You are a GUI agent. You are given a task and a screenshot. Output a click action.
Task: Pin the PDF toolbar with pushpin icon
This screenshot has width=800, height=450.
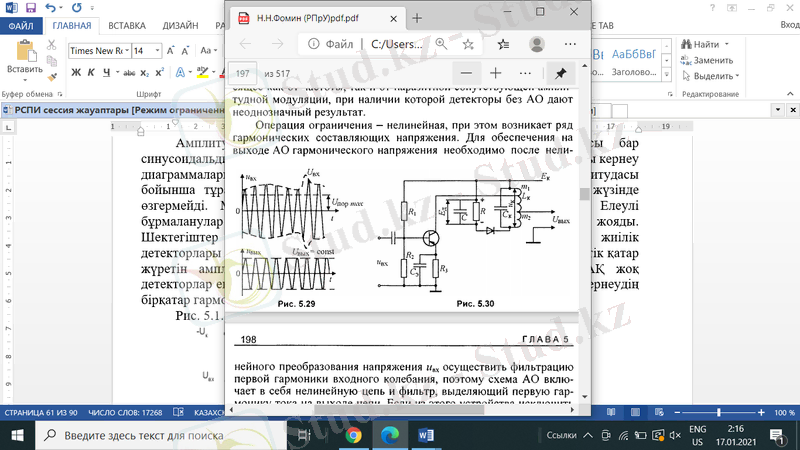click(561, 74)
